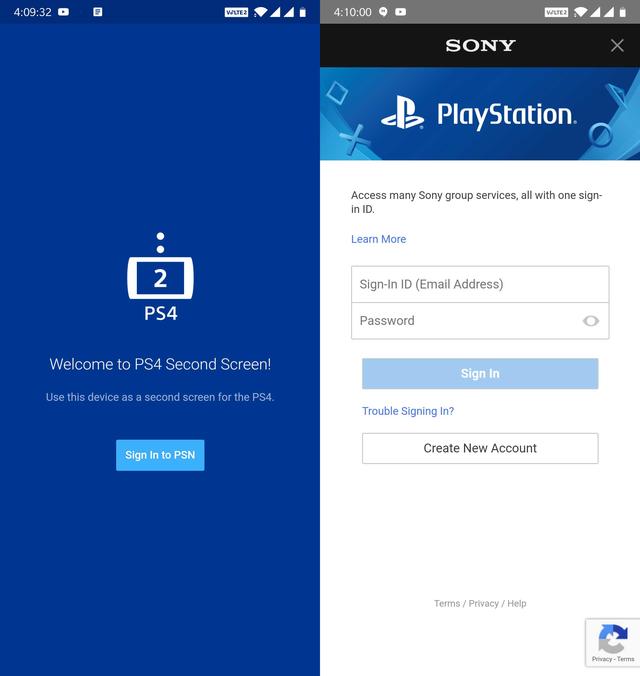Tap the VoLTE2 indicator in left status bar
The width and height of the screenshot is (640, 676).
point(236,13)
